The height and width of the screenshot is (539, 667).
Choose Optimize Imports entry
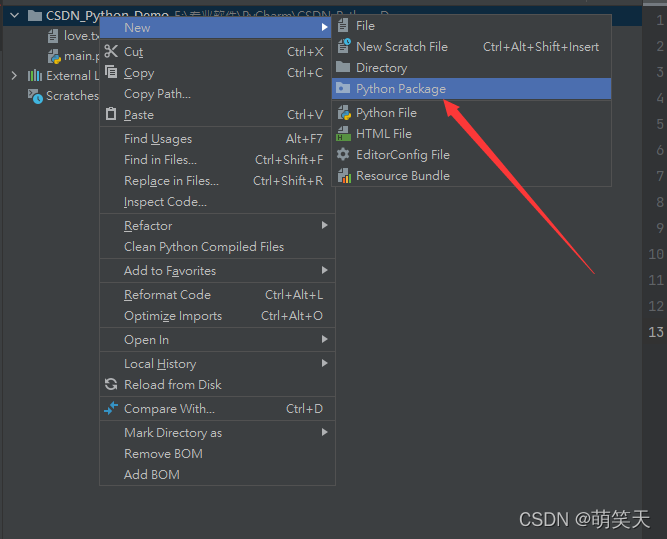pyautogui.click(x=217, y=316)
